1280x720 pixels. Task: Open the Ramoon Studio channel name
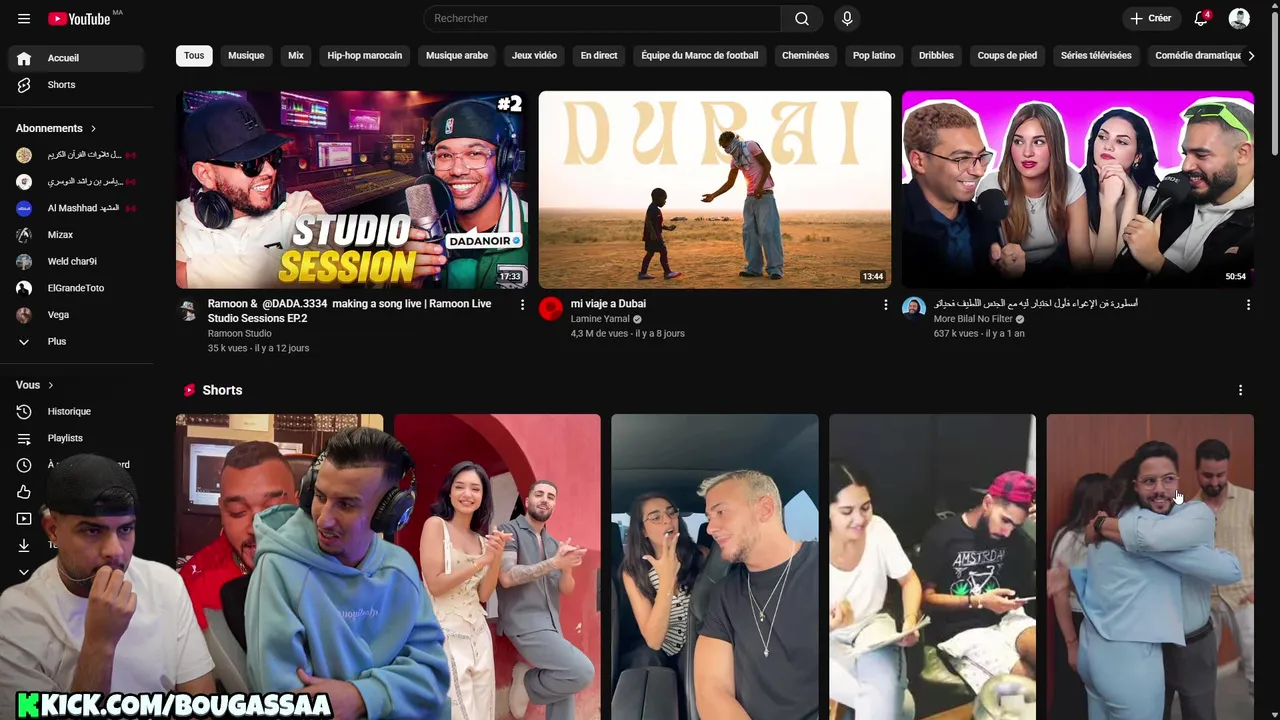click(240, 334)
